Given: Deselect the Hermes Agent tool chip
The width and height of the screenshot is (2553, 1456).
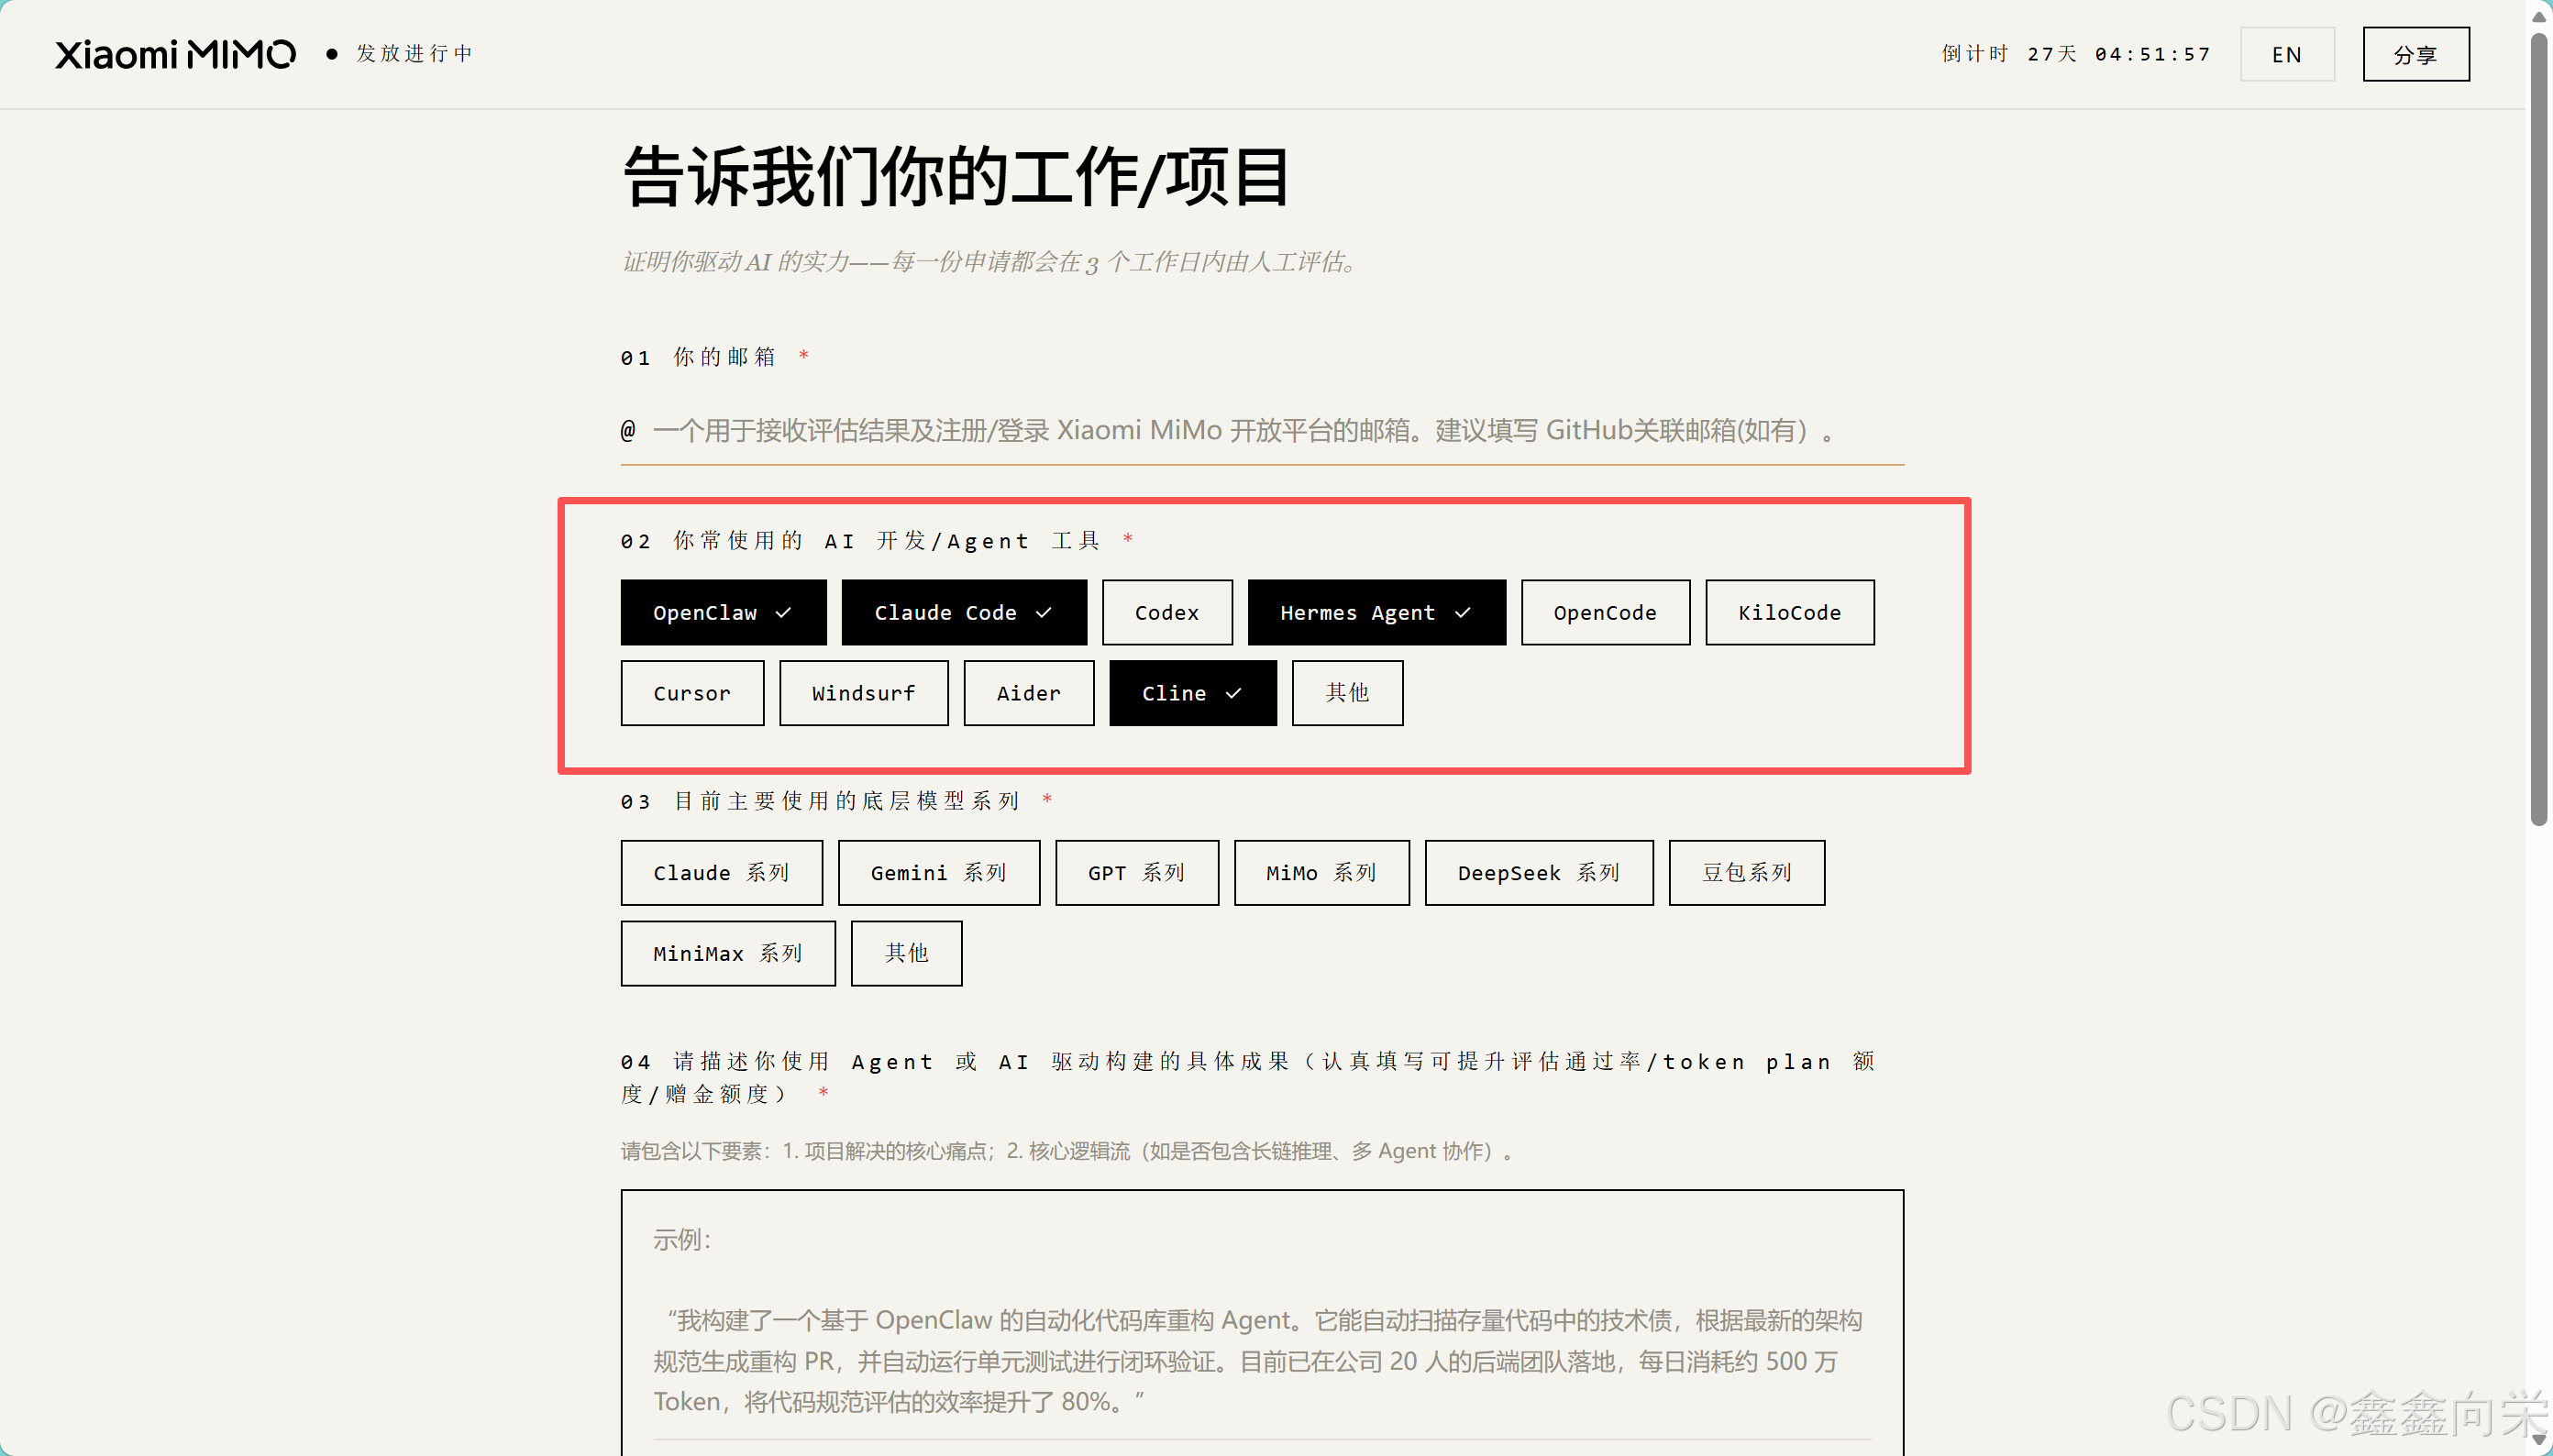Looking at the screenshot, I should tap(1376, 612).
